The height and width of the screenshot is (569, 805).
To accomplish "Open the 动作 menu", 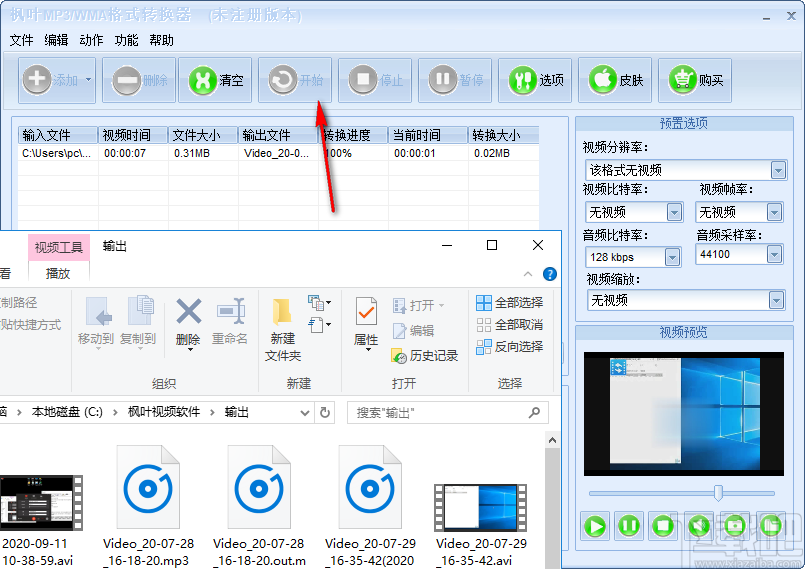I will point(91,40).
